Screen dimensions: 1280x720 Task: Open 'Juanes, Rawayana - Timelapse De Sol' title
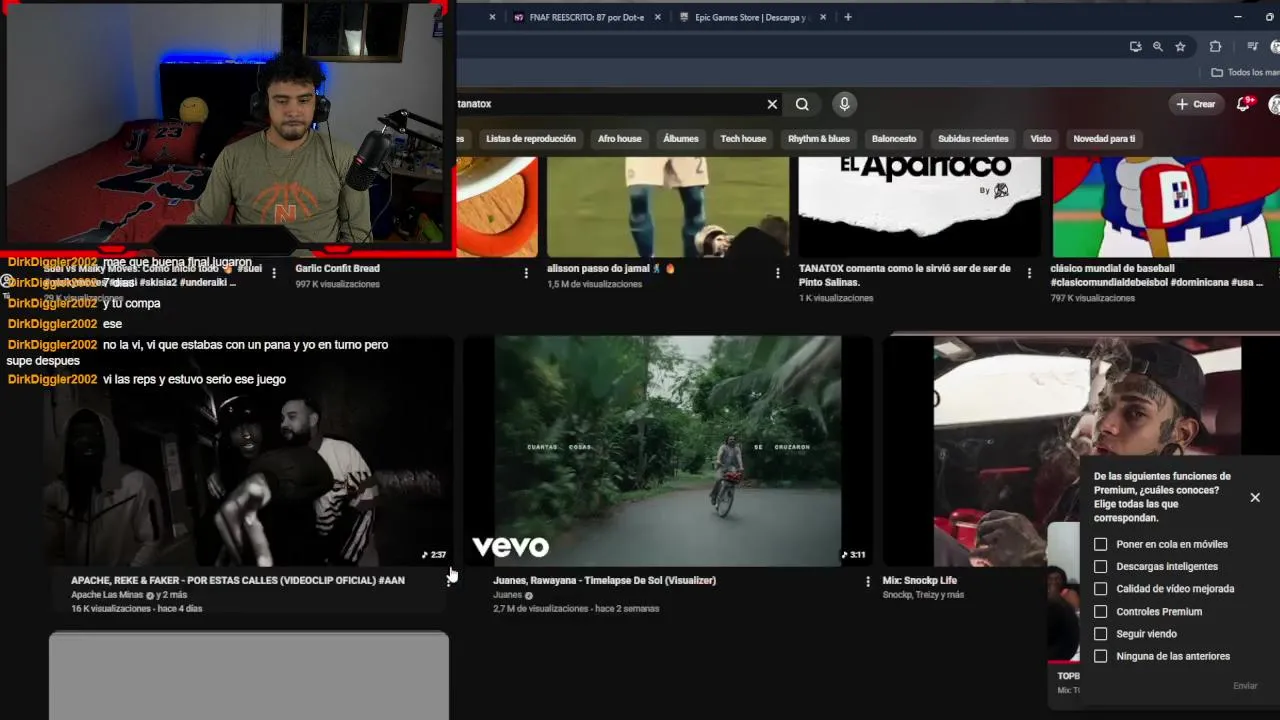[x=604, y=580]
